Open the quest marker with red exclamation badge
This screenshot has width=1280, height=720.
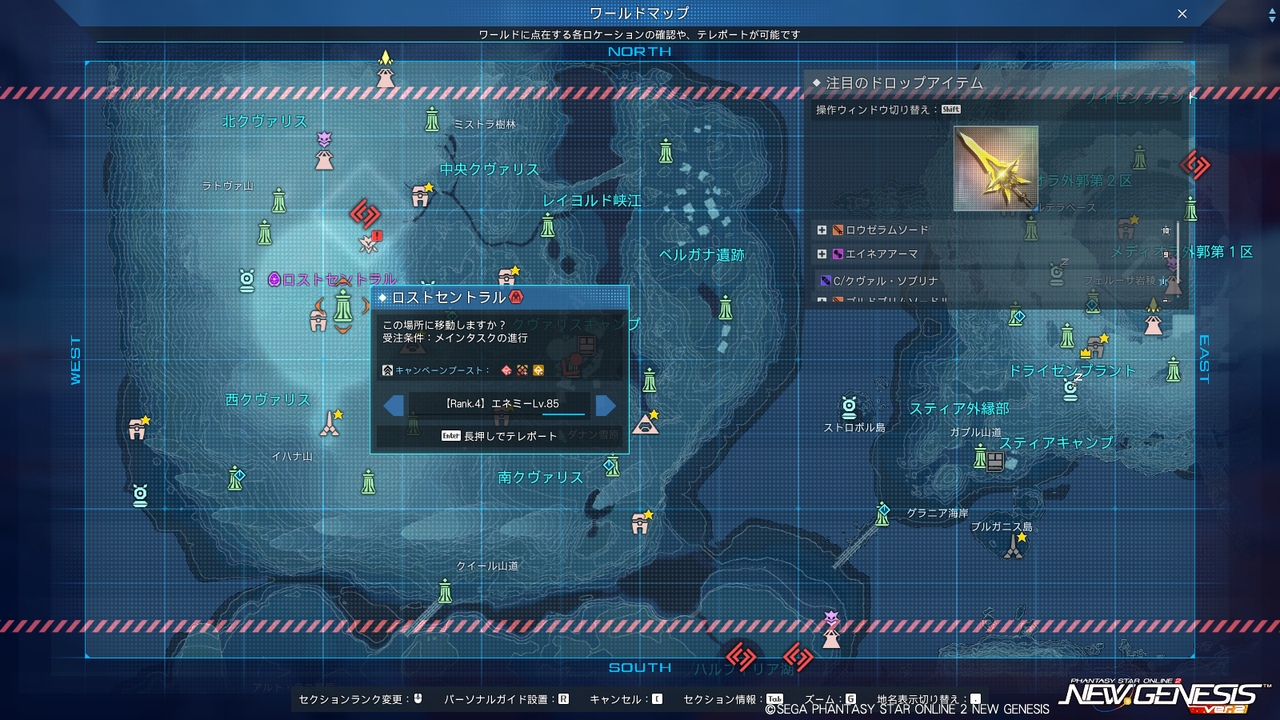point(370,242)
